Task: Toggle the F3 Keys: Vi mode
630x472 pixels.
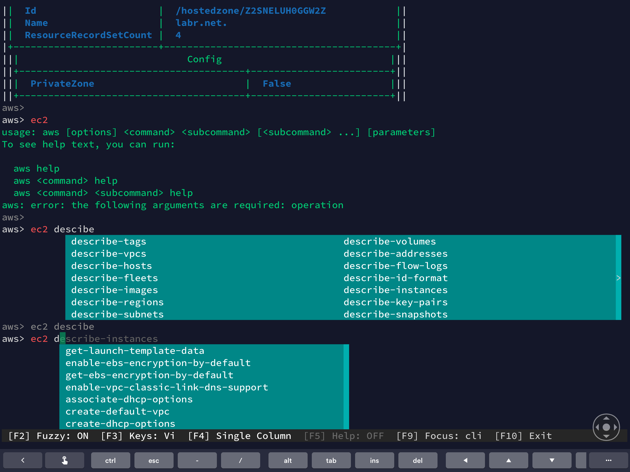Action: 138,436
